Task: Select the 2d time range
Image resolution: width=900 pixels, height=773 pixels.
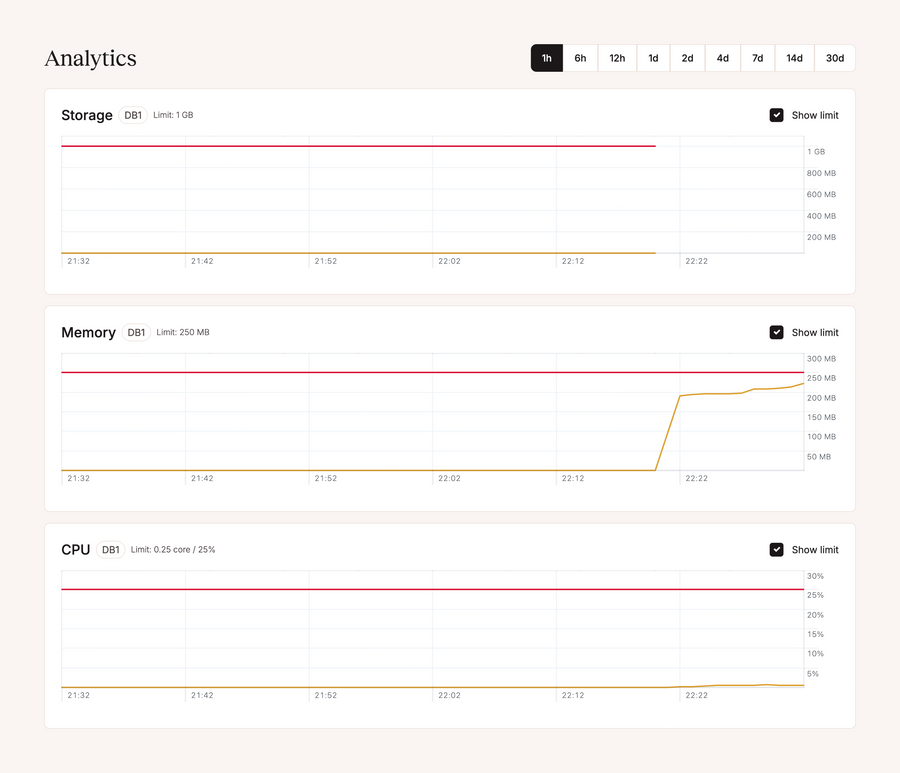Action: pyautogui.click(x=688, y=58)
